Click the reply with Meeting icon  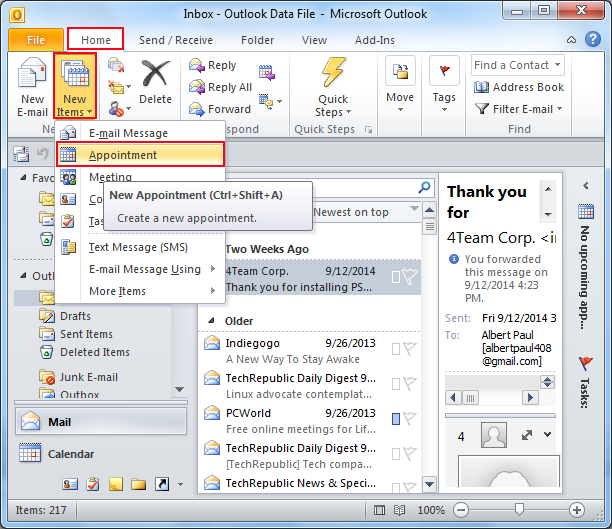[267, 73]
